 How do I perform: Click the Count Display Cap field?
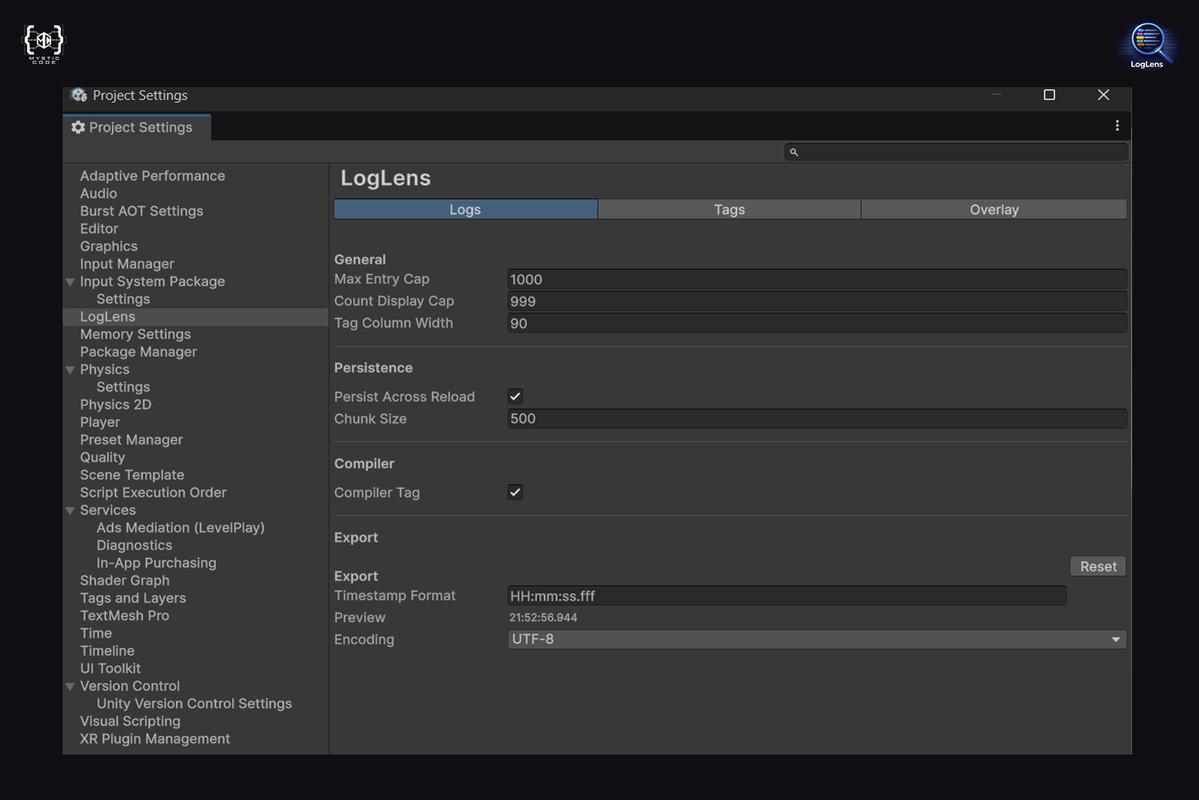click(x=816, y=301)
